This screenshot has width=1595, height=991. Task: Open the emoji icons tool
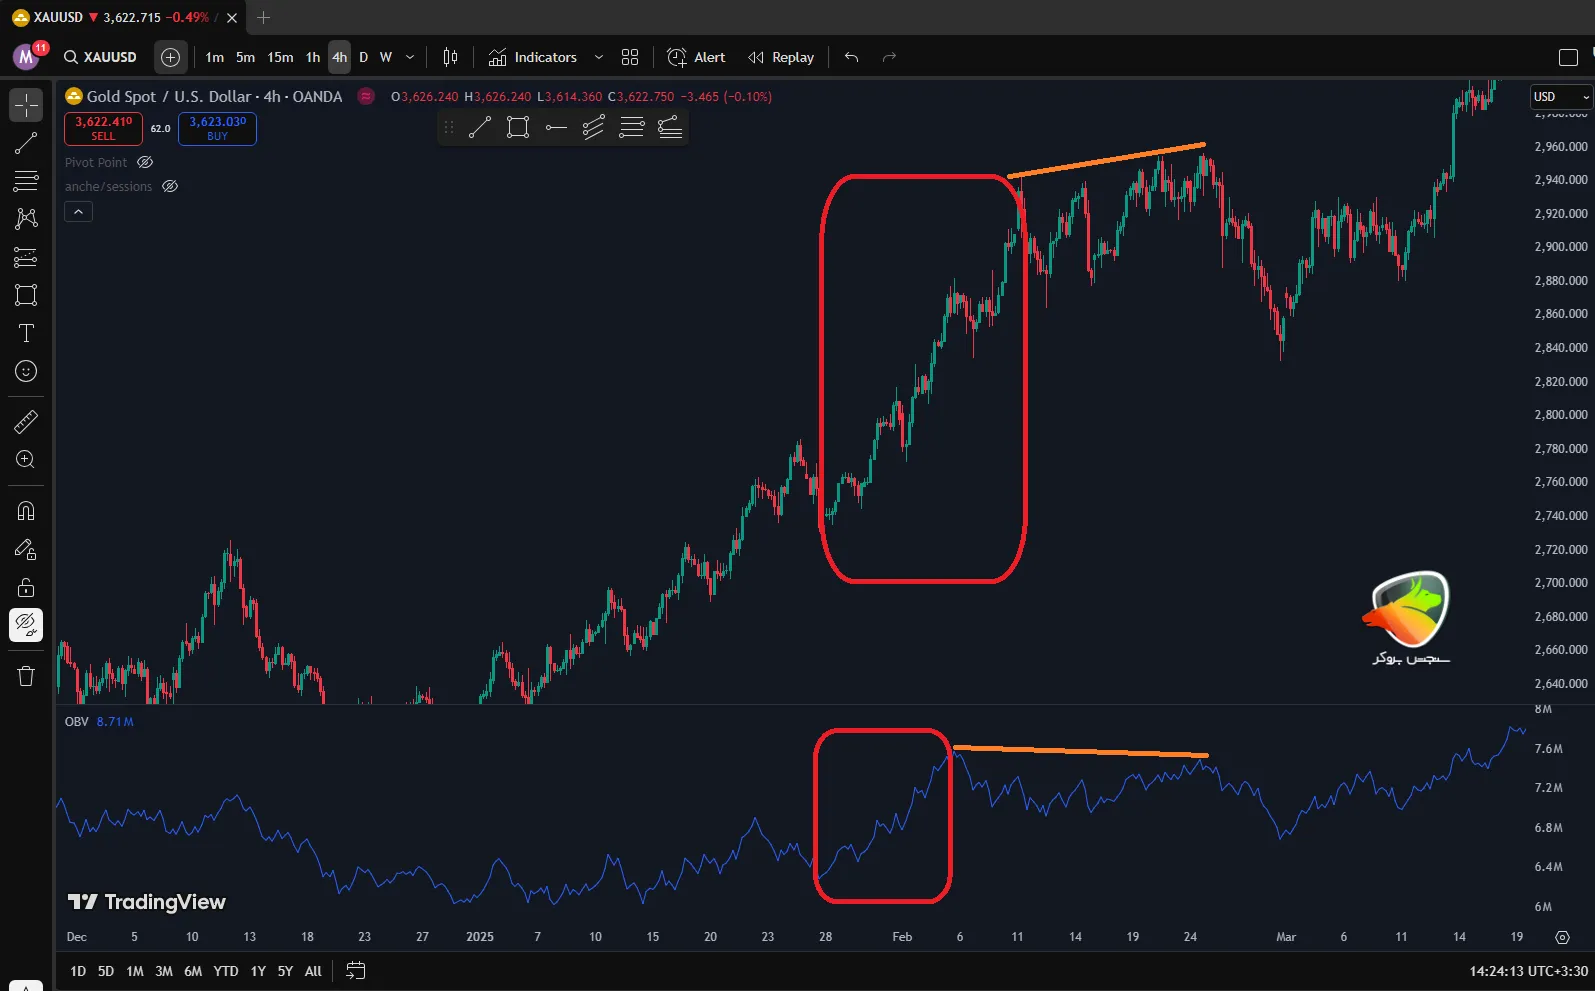click(26, 371)
